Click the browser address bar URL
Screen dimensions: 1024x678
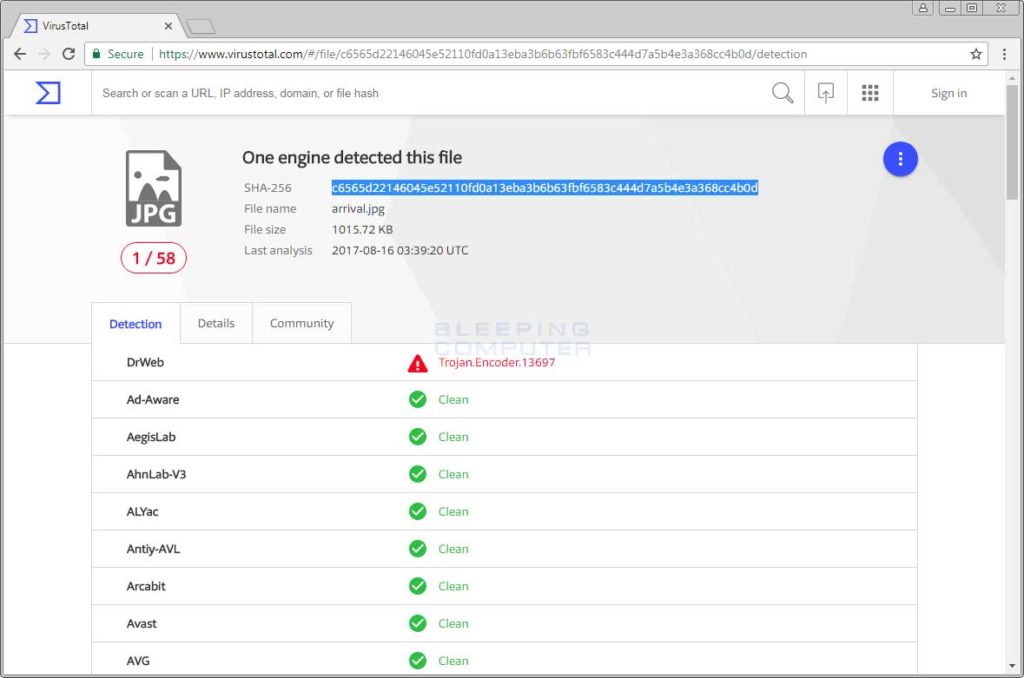coord(483,54)
